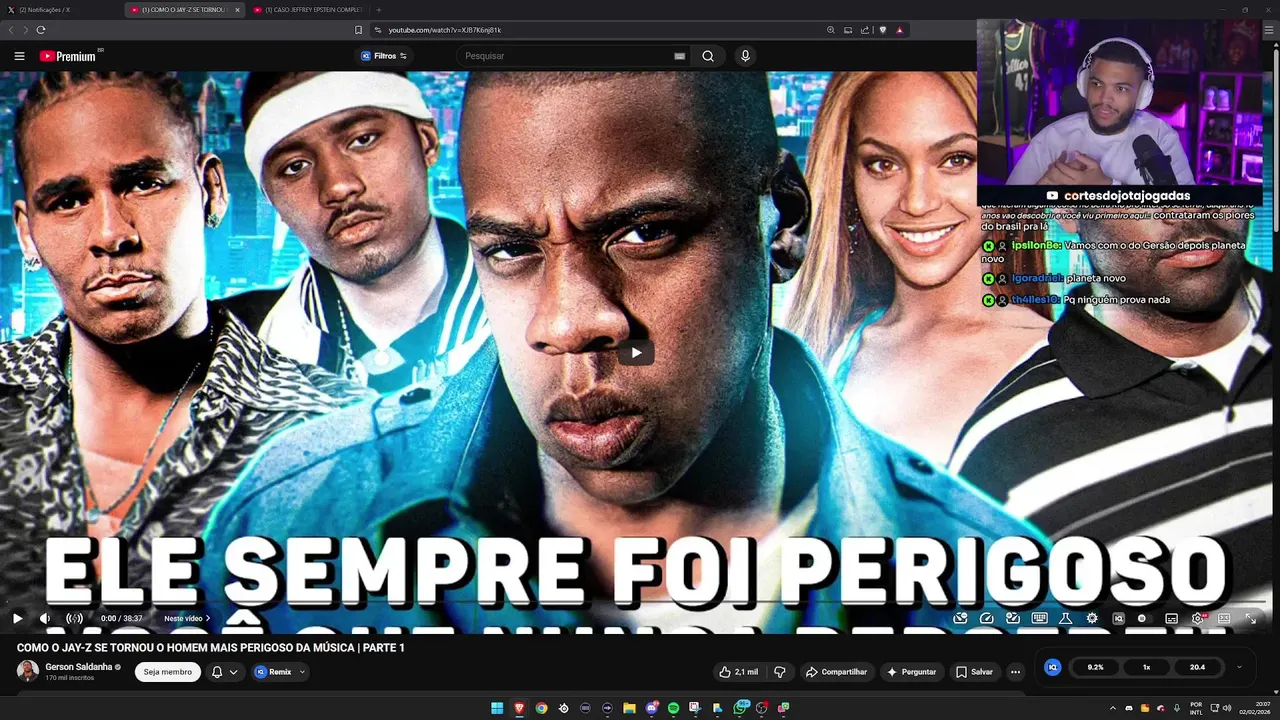Open the Filtros extension button
Screen dimensions: 1280x720
point(384,56)
